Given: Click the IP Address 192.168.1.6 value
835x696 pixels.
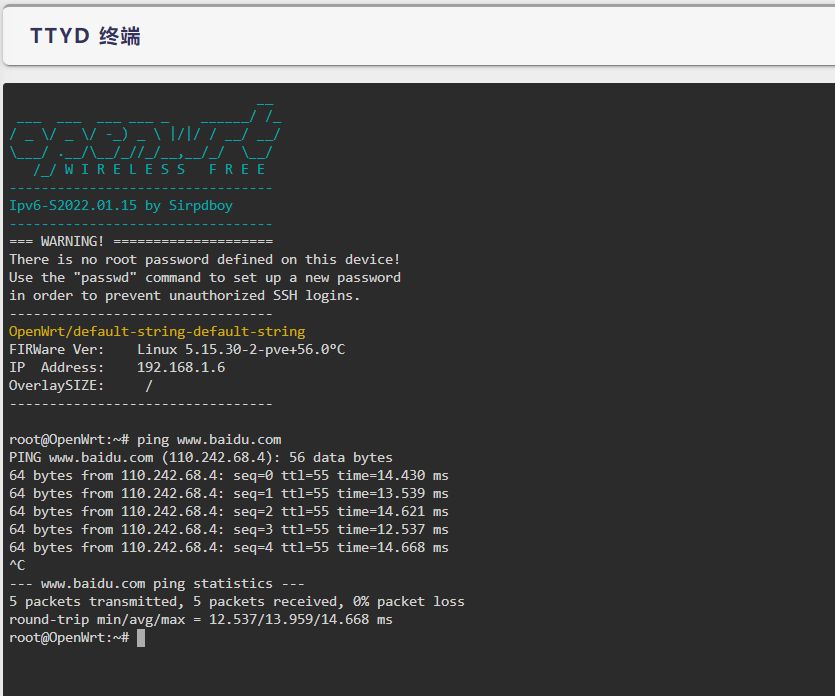Looking at the screenshot, I should [181, 367].
